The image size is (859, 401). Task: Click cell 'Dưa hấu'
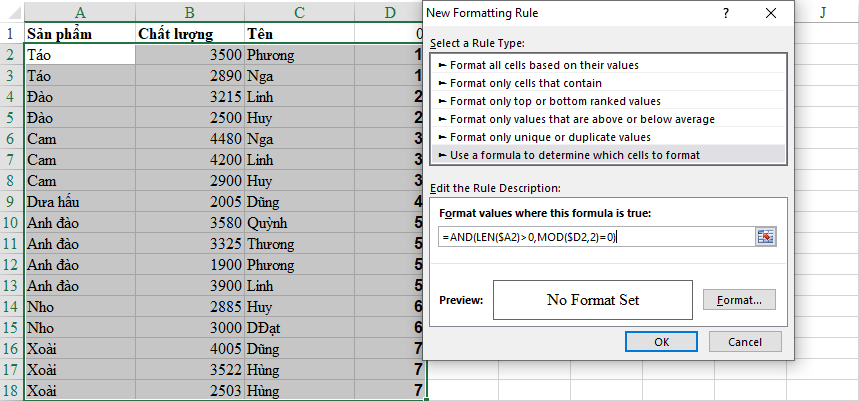coord(80,202)
